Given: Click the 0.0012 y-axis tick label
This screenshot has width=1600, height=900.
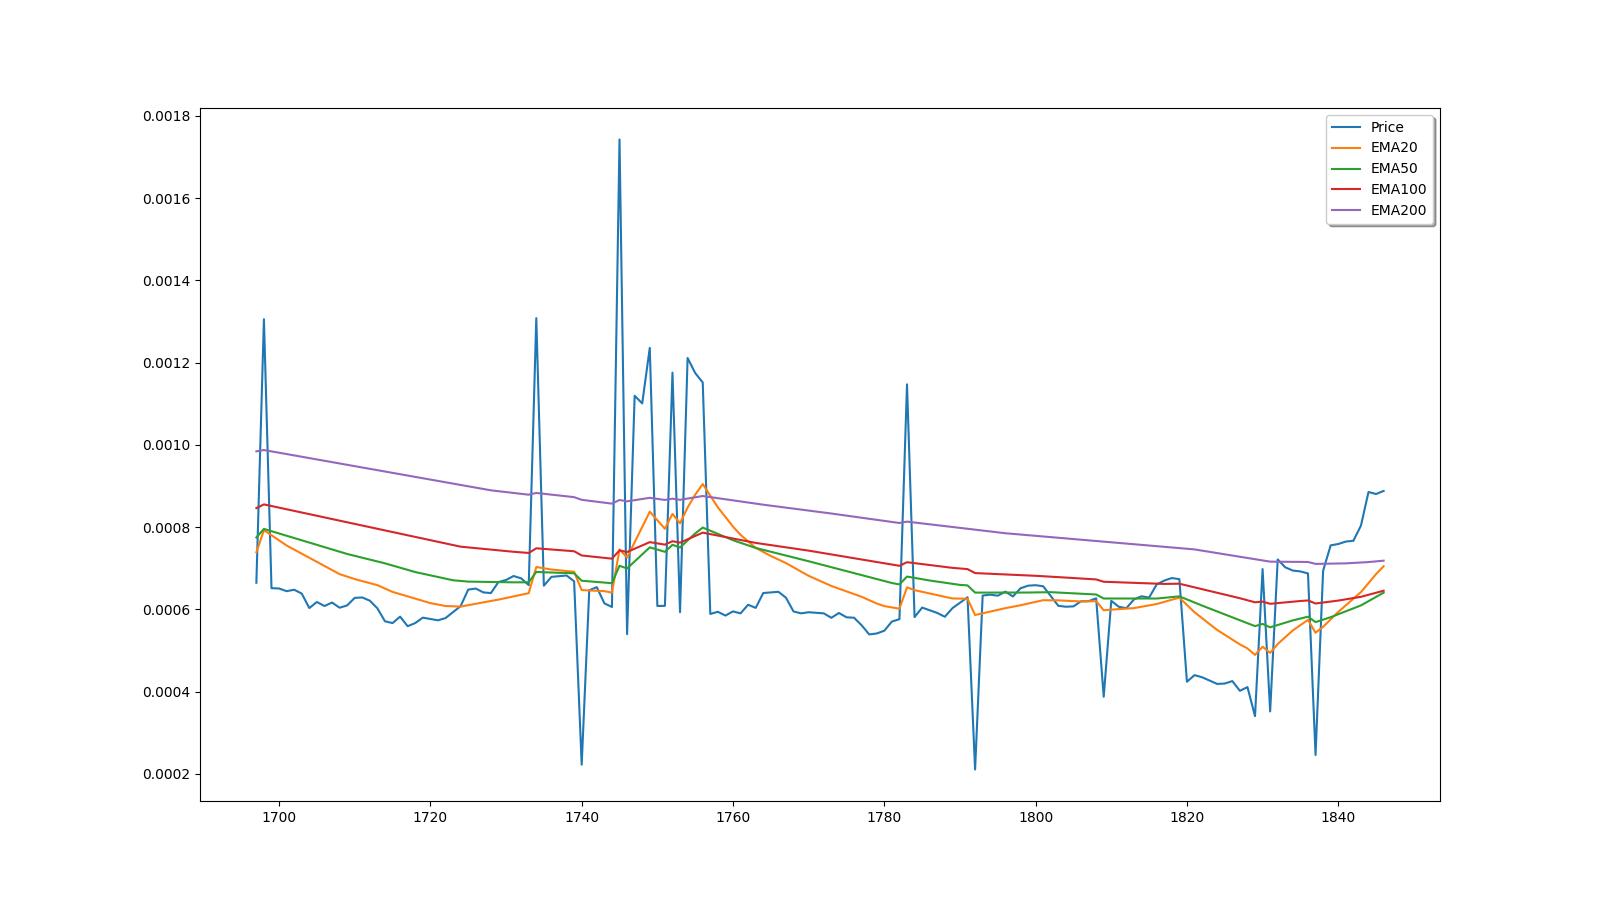Looking at the screenshot, I should coord(168,363).
